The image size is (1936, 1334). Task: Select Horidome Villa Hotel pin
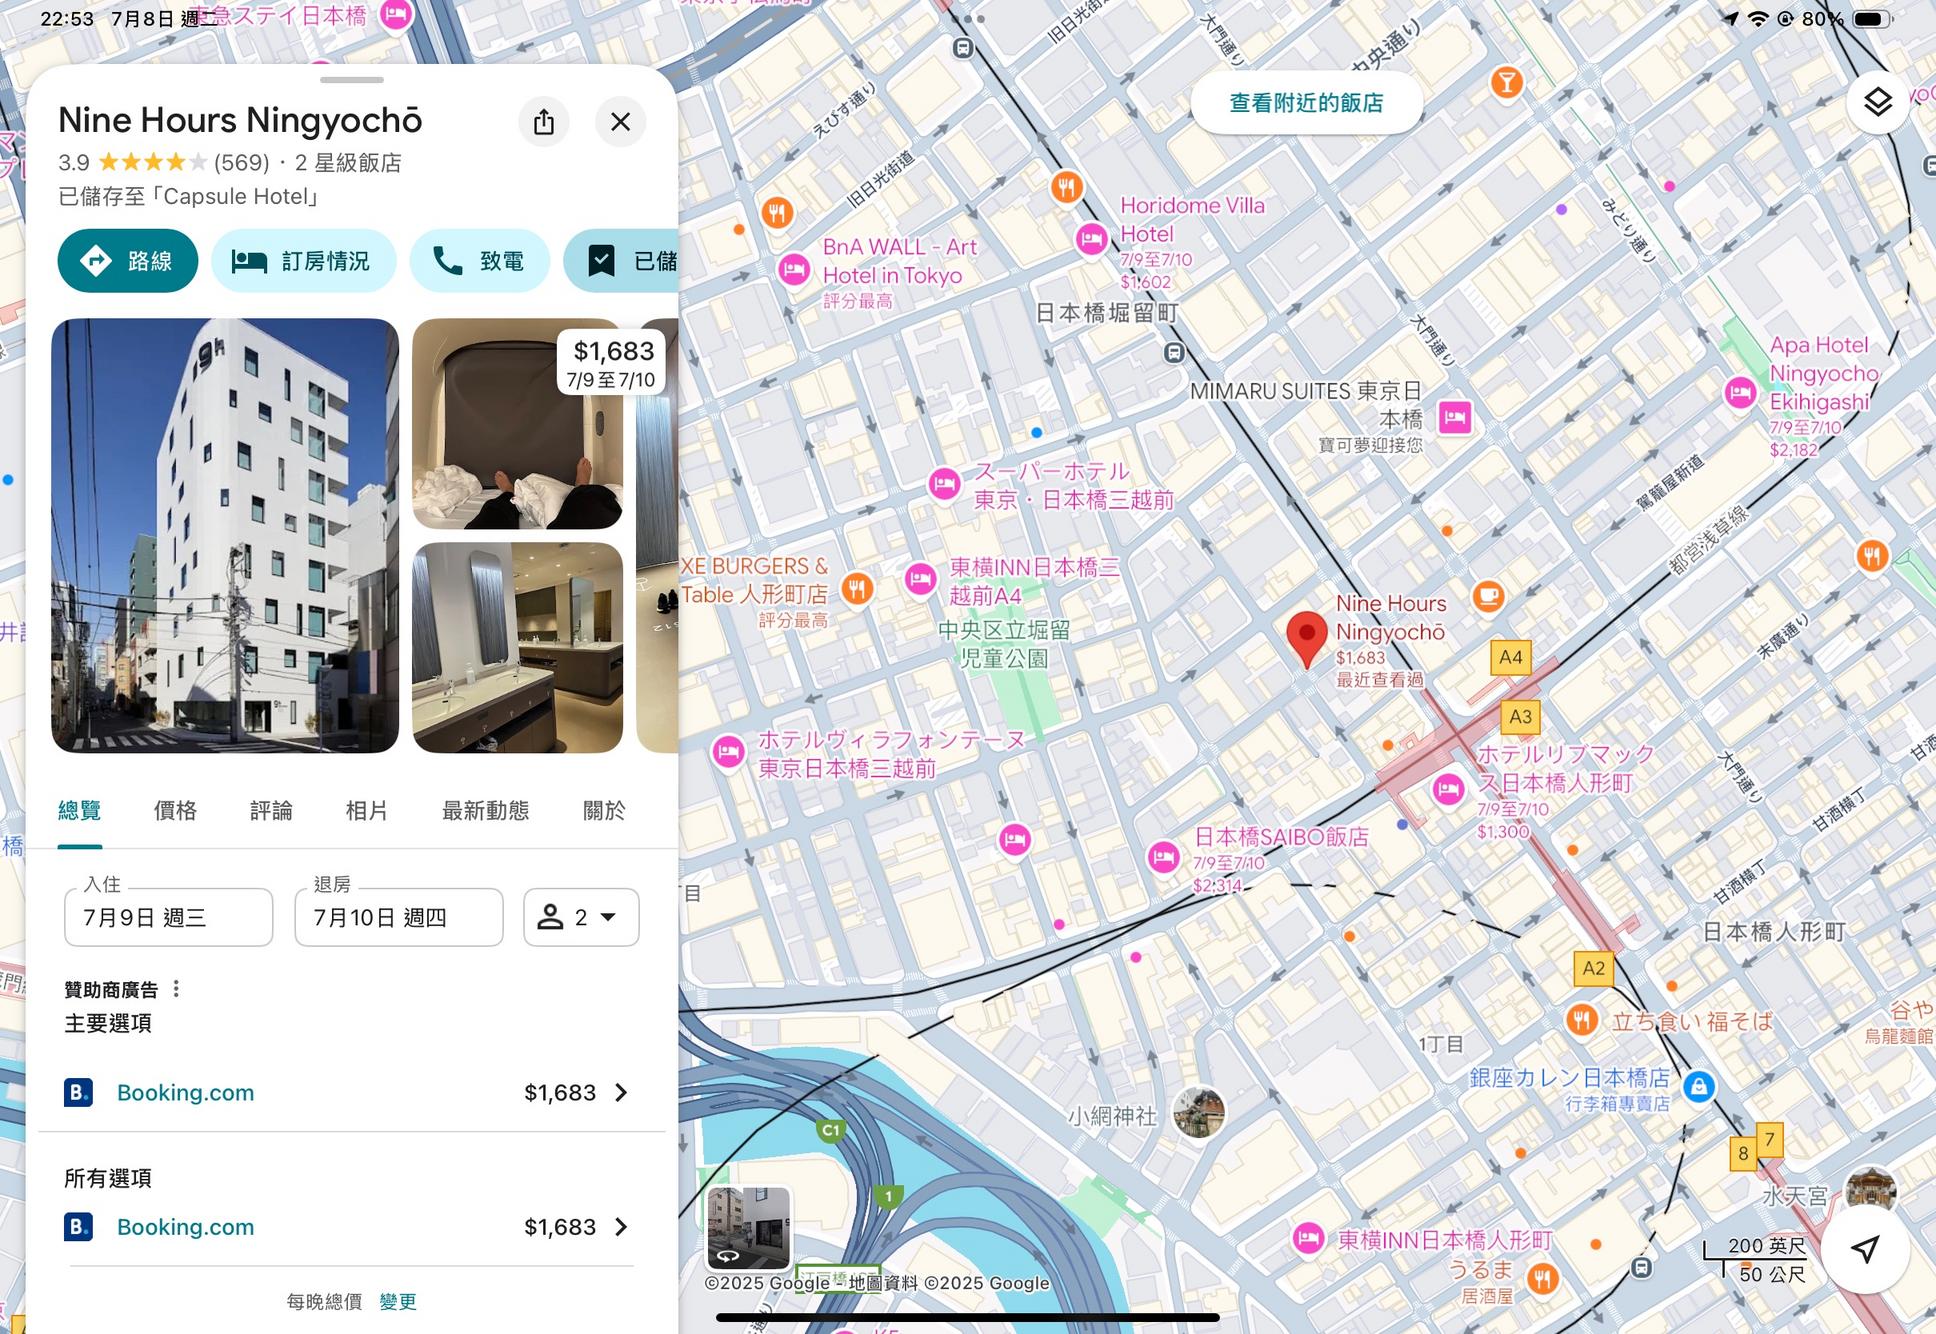1091,238
